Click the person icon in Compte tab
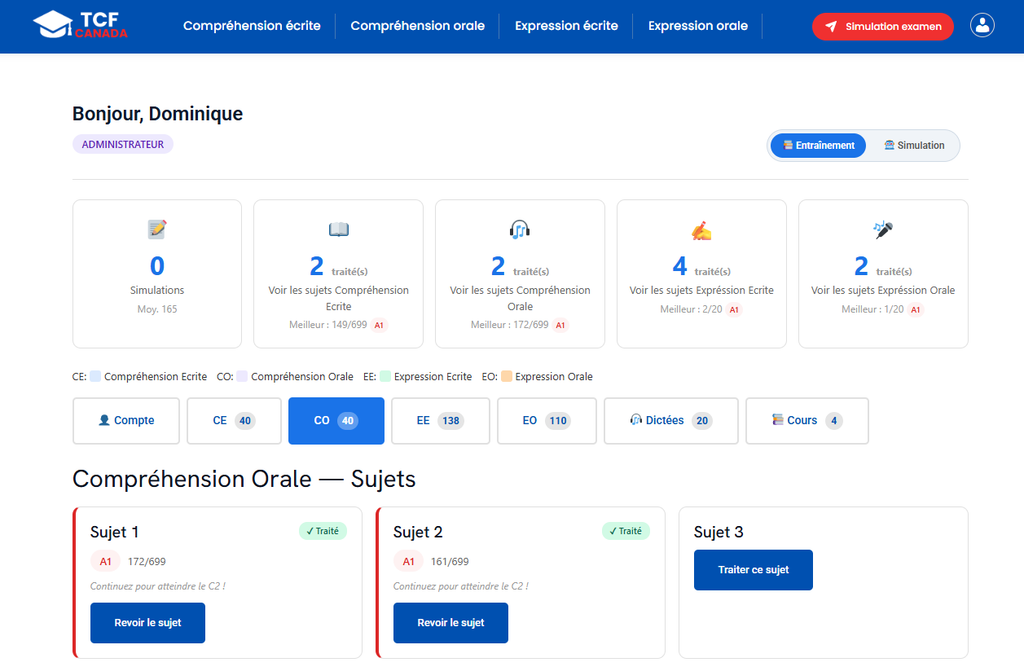The height and width of the screenshot is (670, 1024). coord(104,421)
